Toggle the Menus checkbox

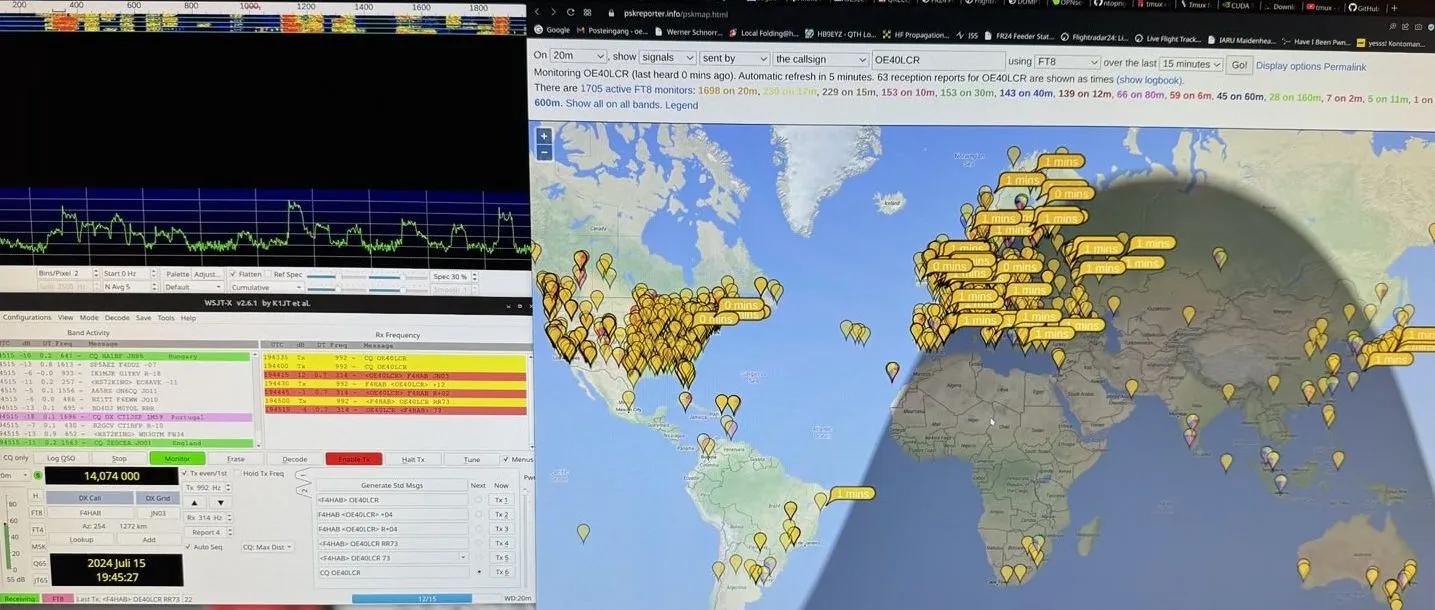(505, 460)
